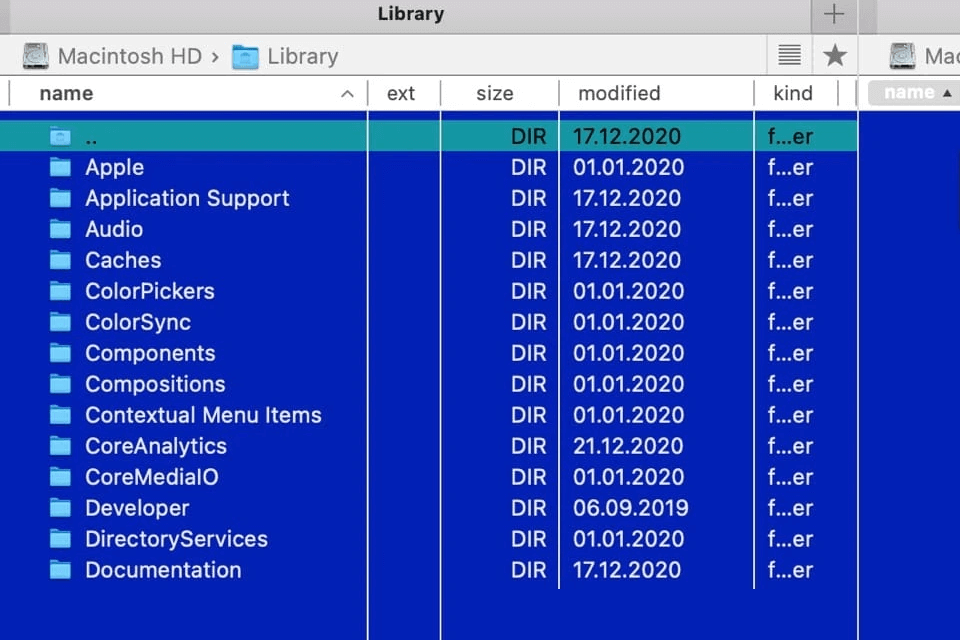The width and height of the screenshot is (960, 640).
Task: Open favorites star button
Action: pos(834,56)
